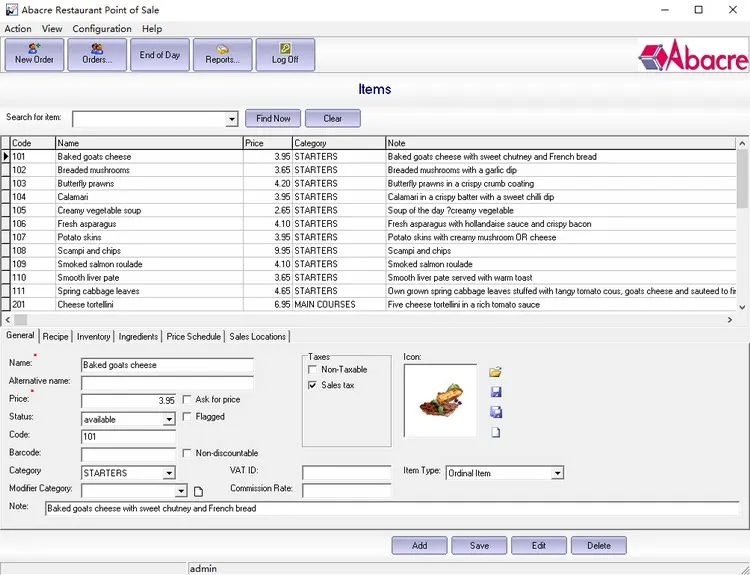Screen dimensions: 750x575
Task: Open the Help menu
Action: coord(152,29)
